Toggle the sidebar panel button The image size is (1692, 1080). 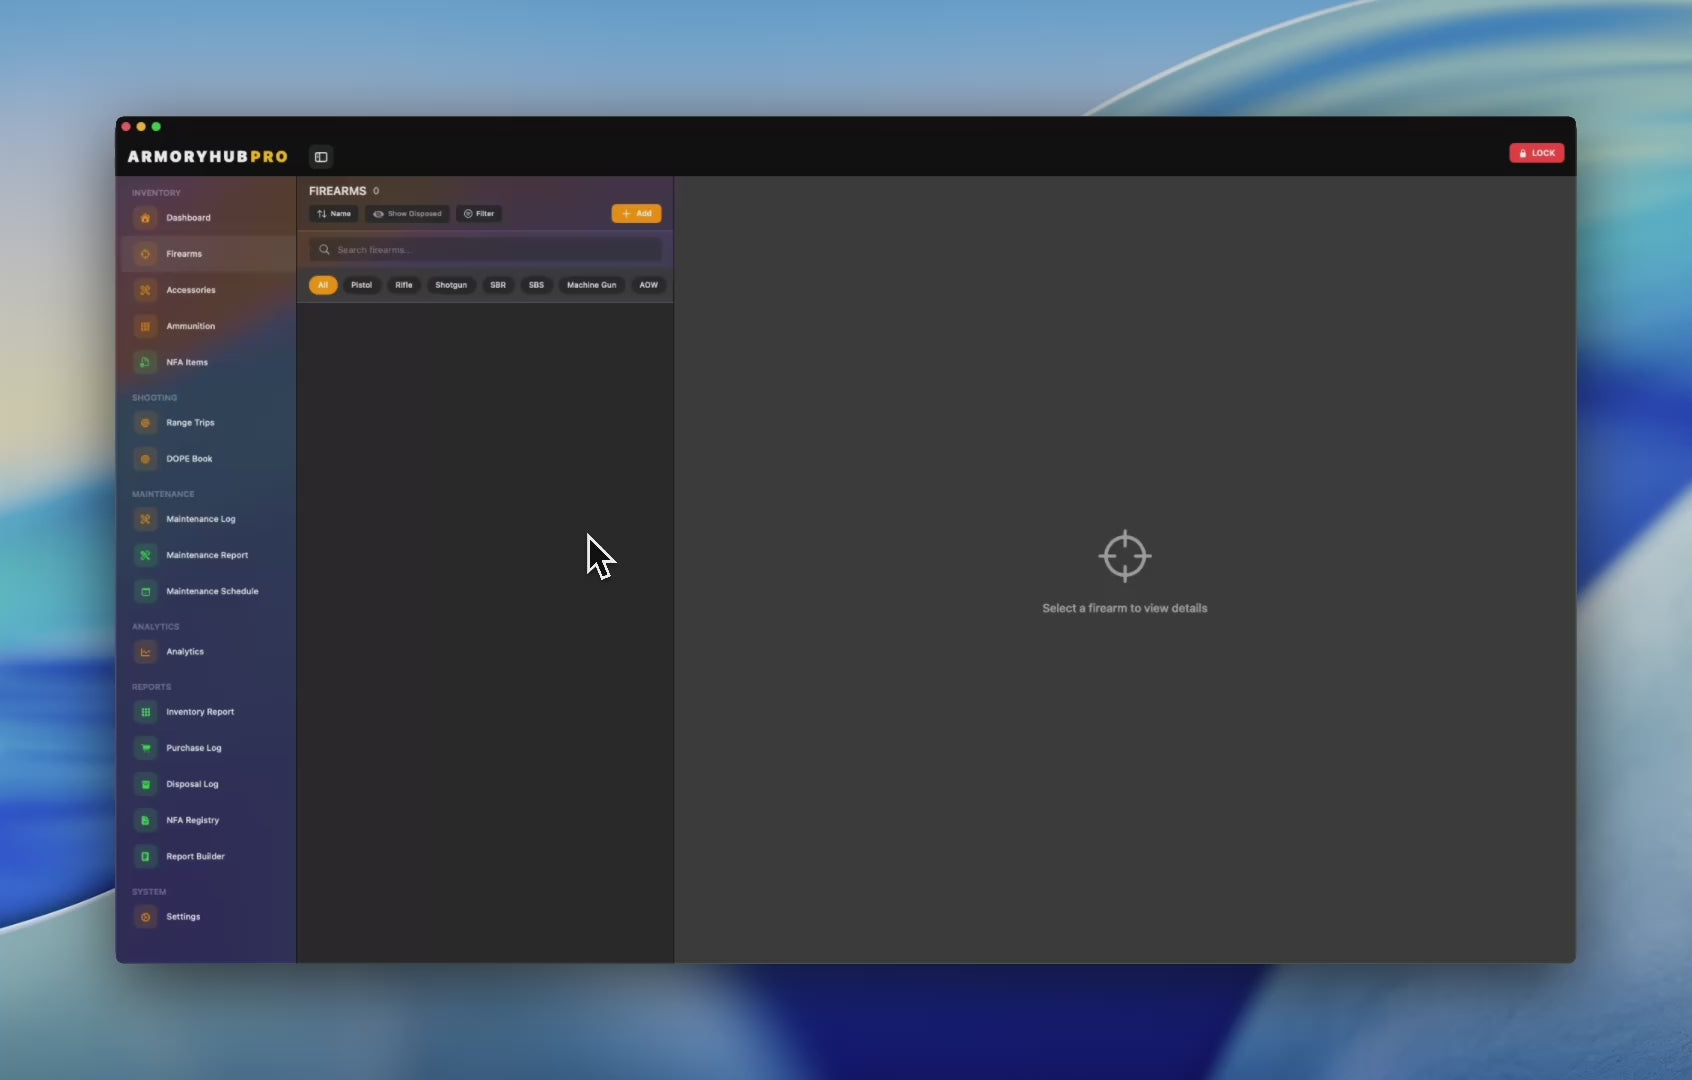click(x=321, y=157)
